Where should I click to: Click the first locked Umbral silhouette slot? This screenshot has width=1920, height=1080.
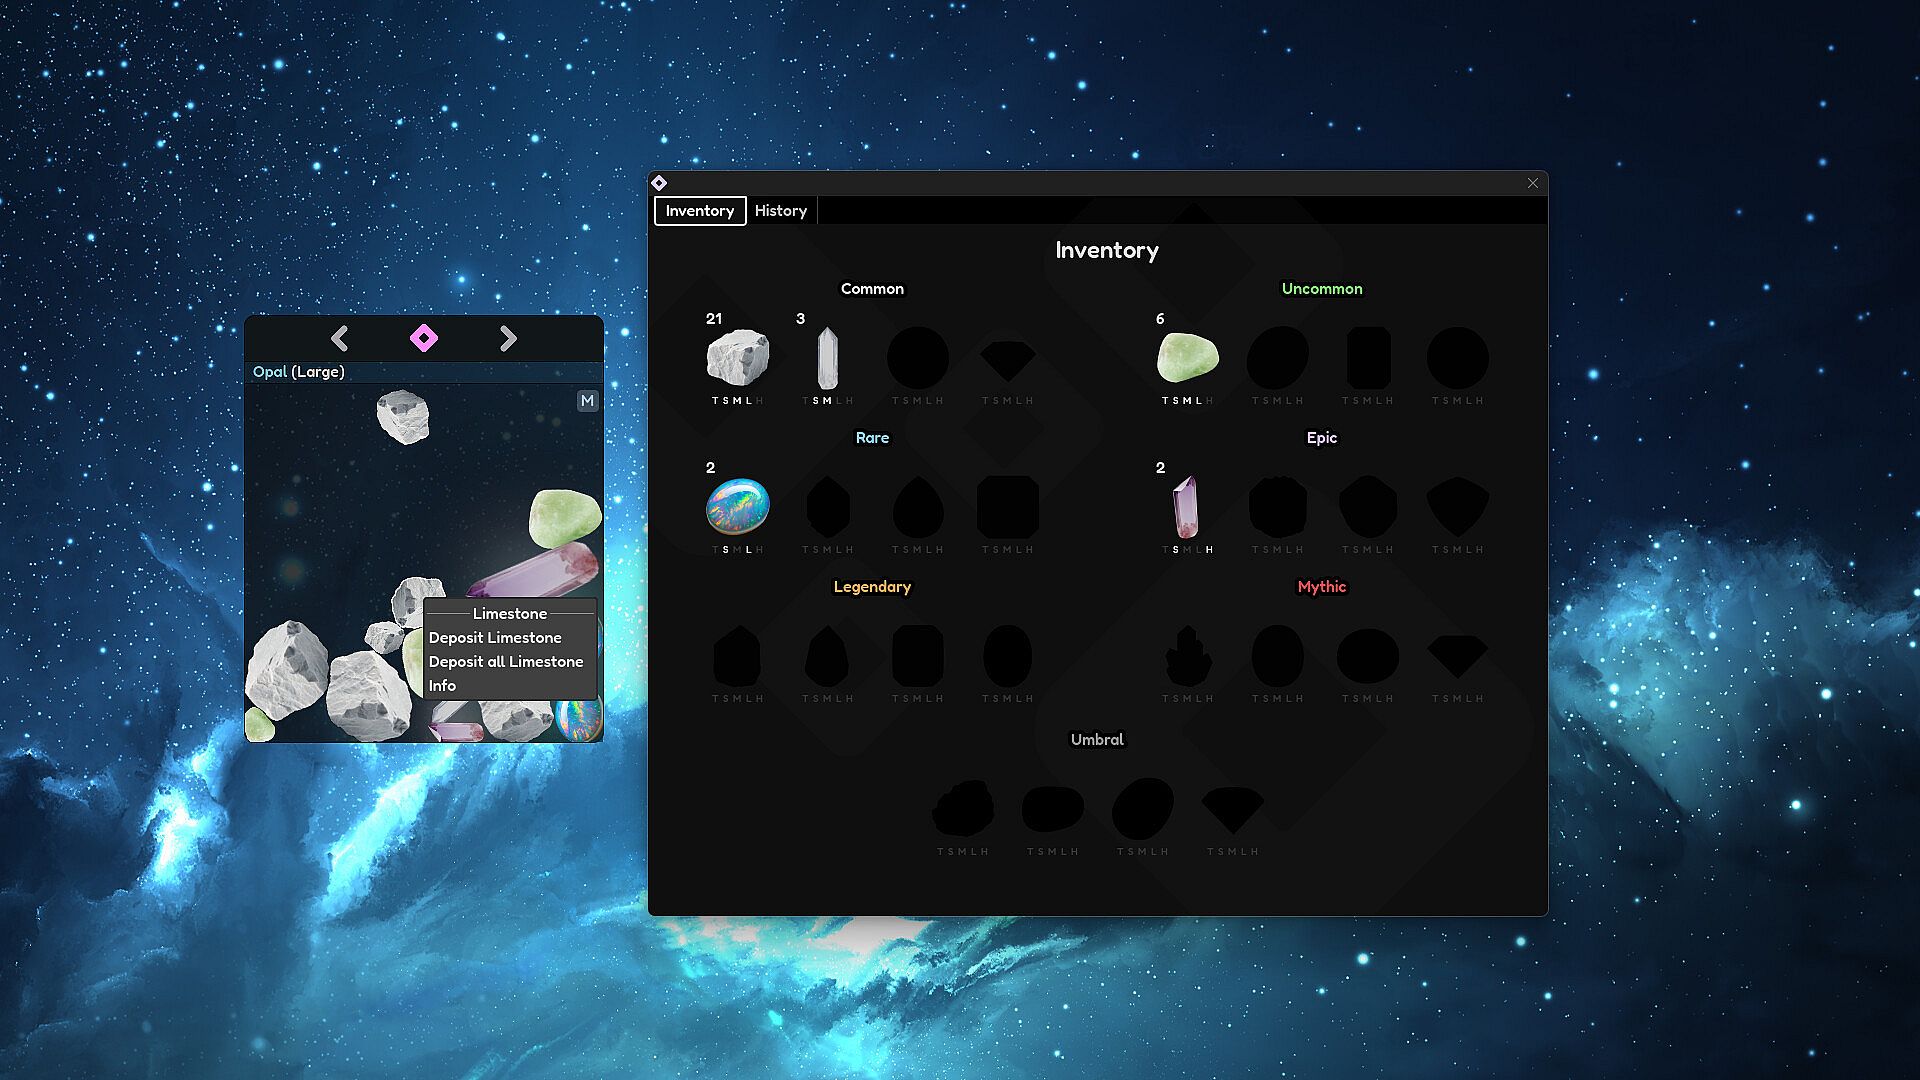[962, 809]
